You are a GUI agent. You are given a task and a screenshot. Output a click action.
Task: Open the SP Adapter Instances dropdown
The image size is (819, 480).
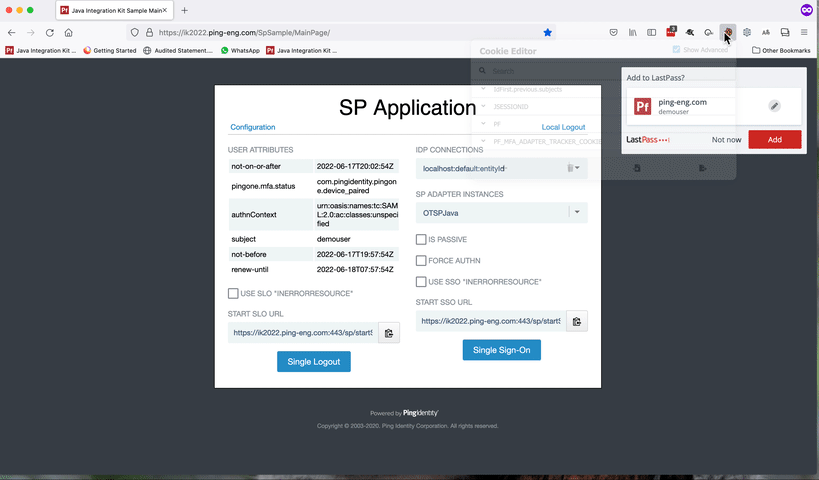click(x=501, y=213)
